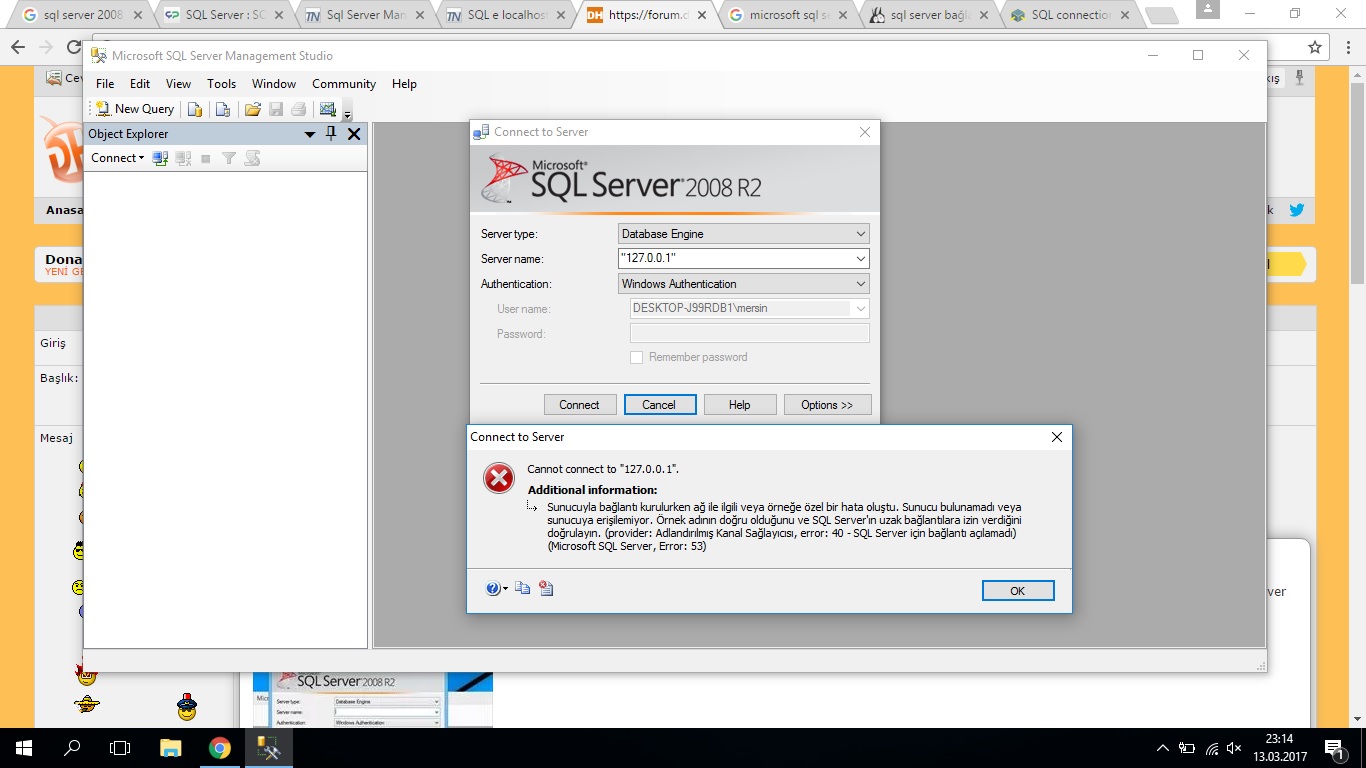
Task: Open the Help menu in SSMS
Action: pos(404,84)
